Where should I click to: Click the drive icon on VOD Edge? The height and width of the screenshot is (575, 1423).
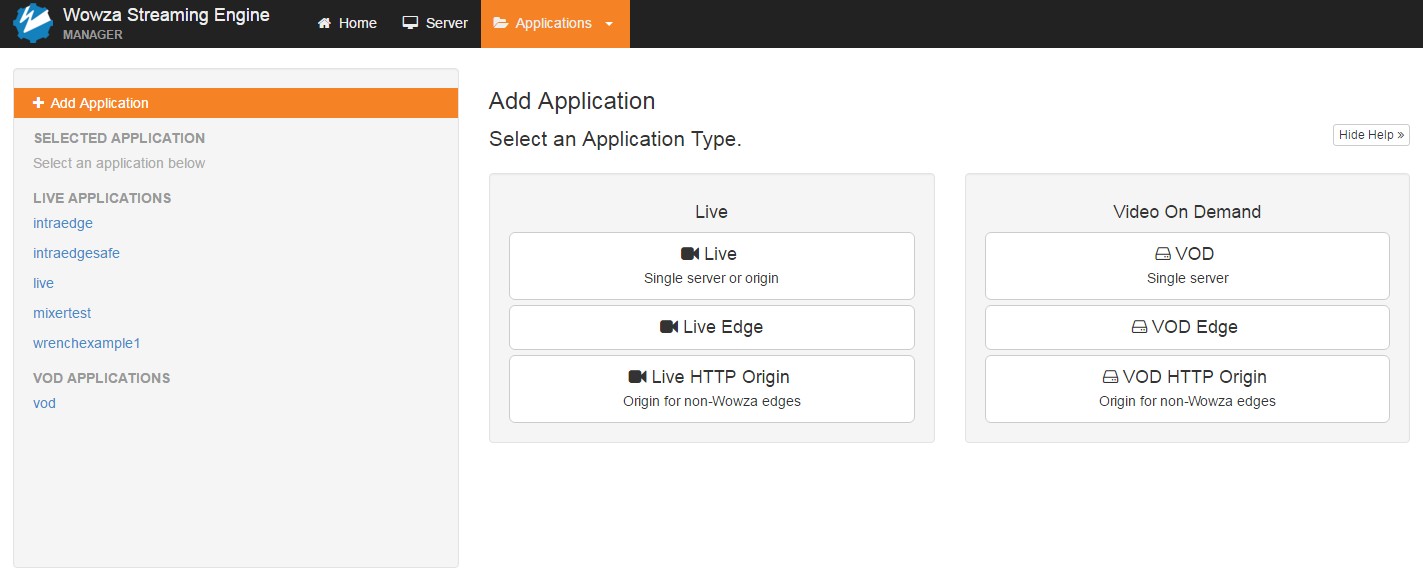tap(1139, 327)
